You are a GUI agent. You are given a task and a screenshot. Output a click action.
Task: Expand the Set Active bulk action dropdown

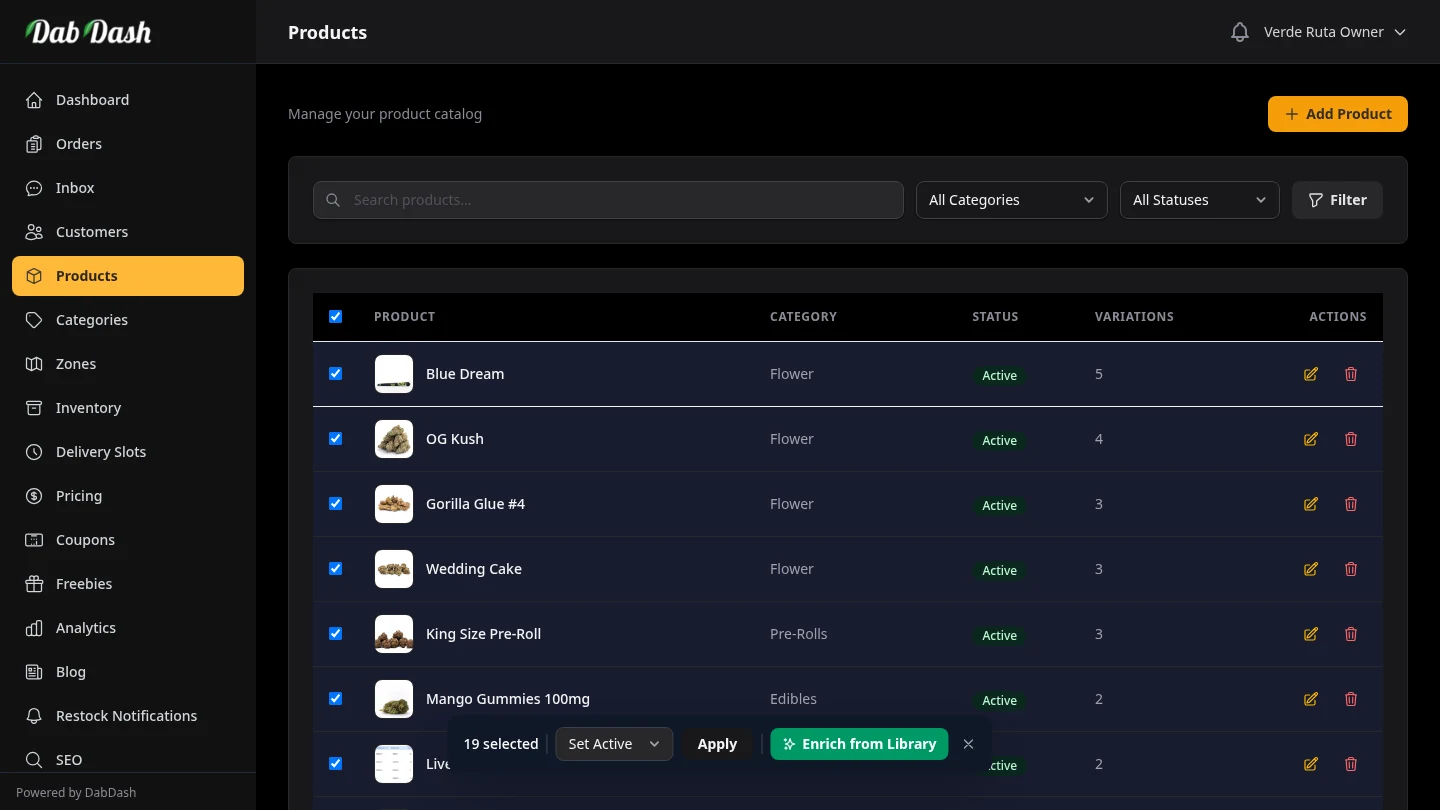click(613, 744)
